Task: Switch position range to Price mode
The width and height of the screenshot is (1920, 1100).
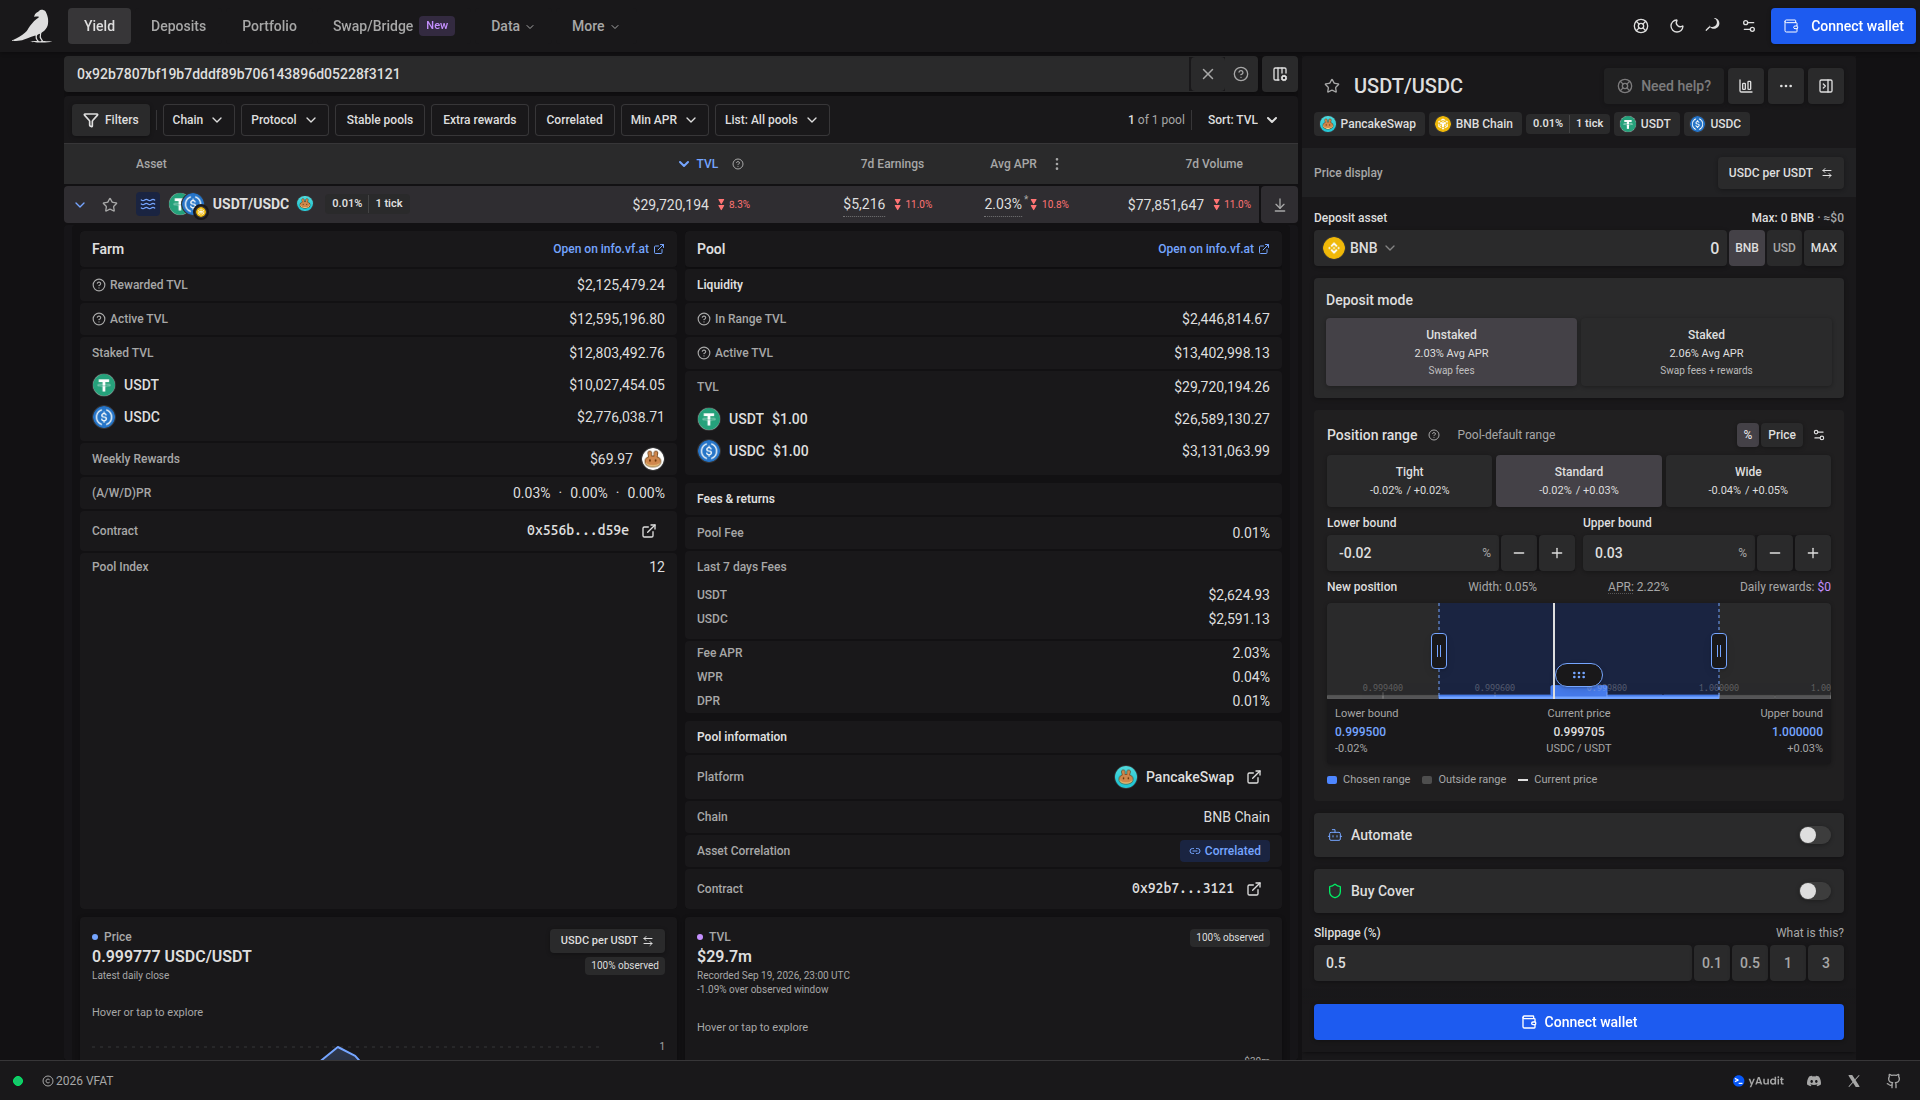Action: point(1781,435)
